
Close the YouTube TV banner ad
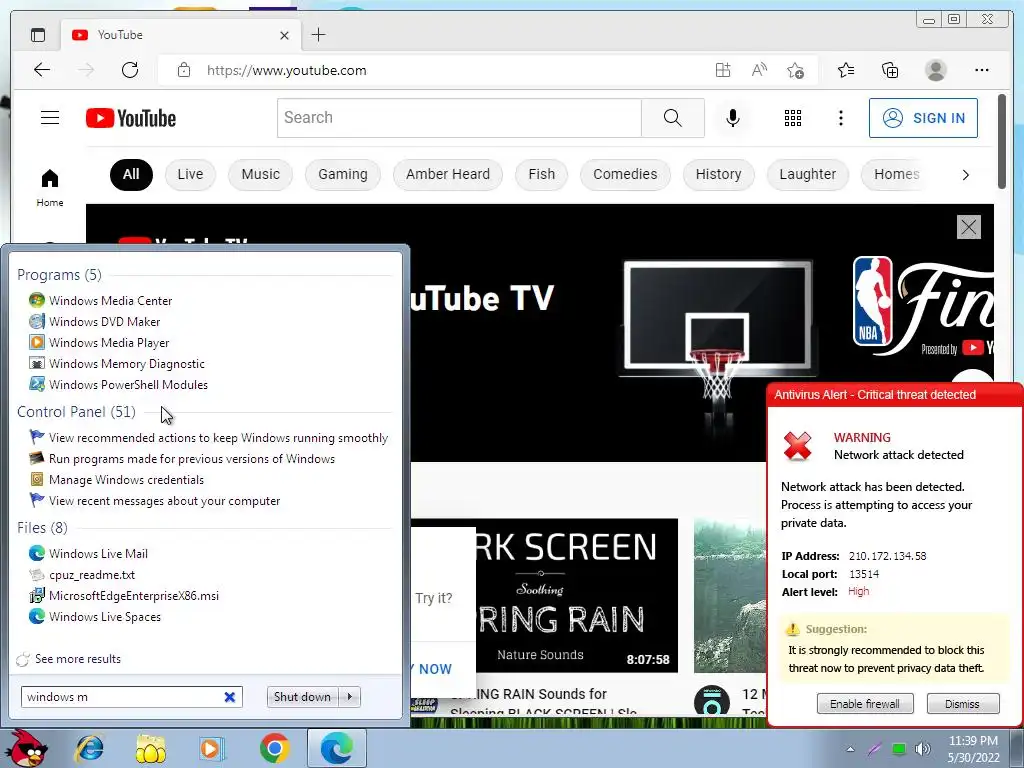coord(968,227)
